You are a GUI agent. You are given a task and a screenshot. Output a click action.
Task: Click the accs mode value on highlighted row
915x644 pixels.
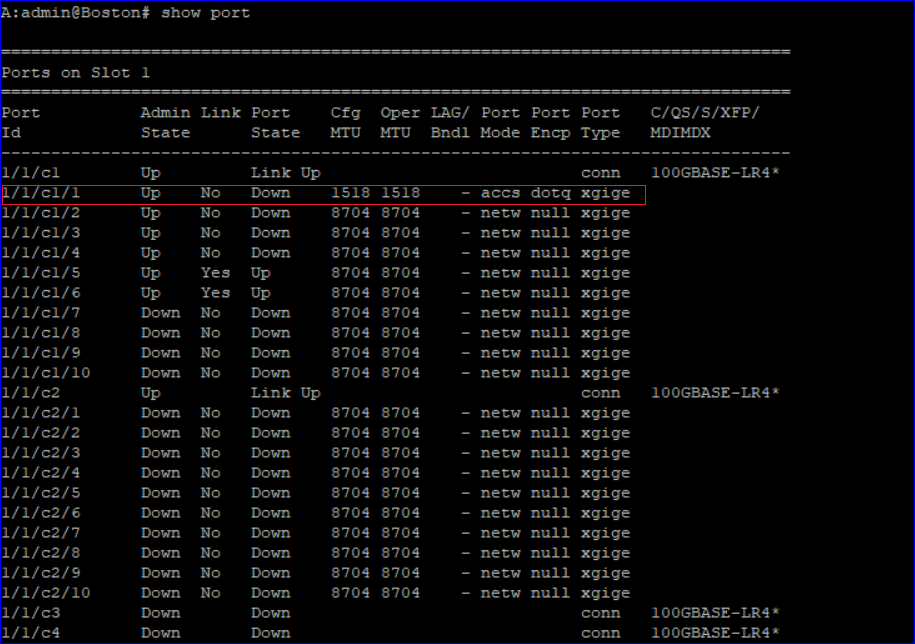click(500, 193)
